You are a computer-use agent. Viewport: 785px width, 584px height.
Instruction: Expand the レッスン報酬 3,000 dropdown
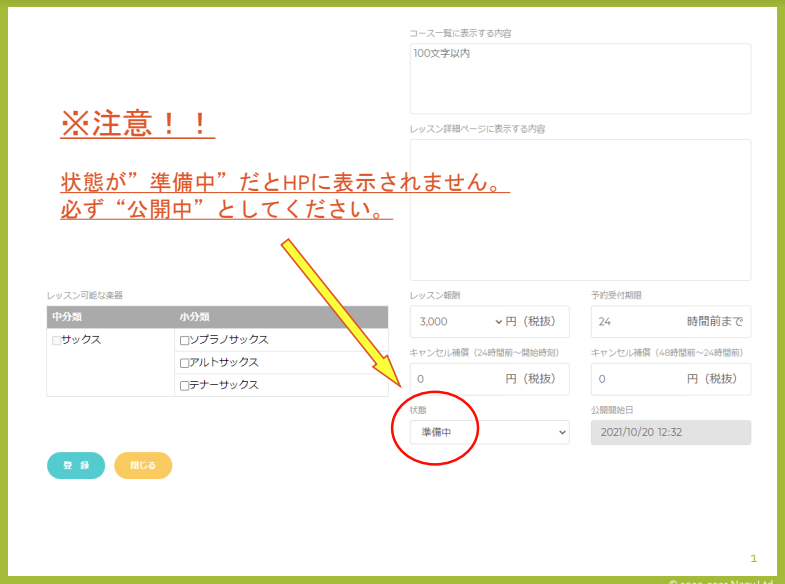(x=458, y=322)
